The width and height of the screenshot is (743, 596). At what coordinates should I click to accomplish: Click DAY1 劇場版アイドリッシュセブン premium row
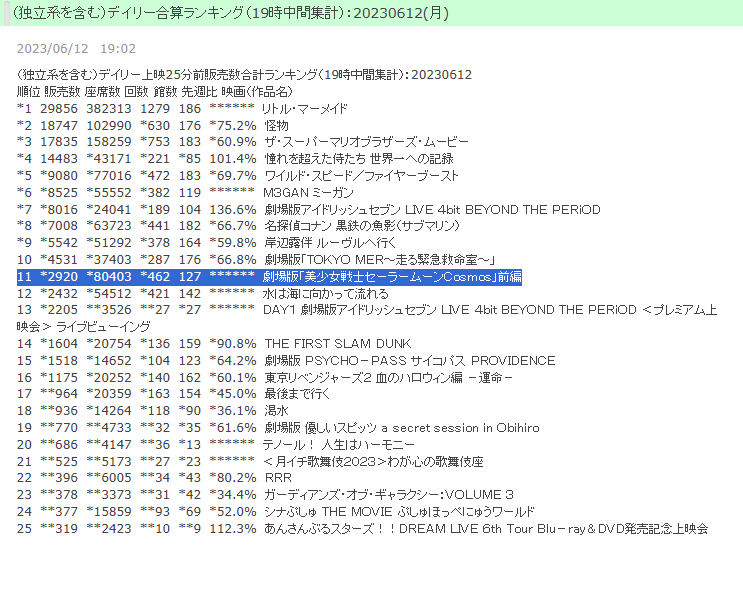pos(367,310)
